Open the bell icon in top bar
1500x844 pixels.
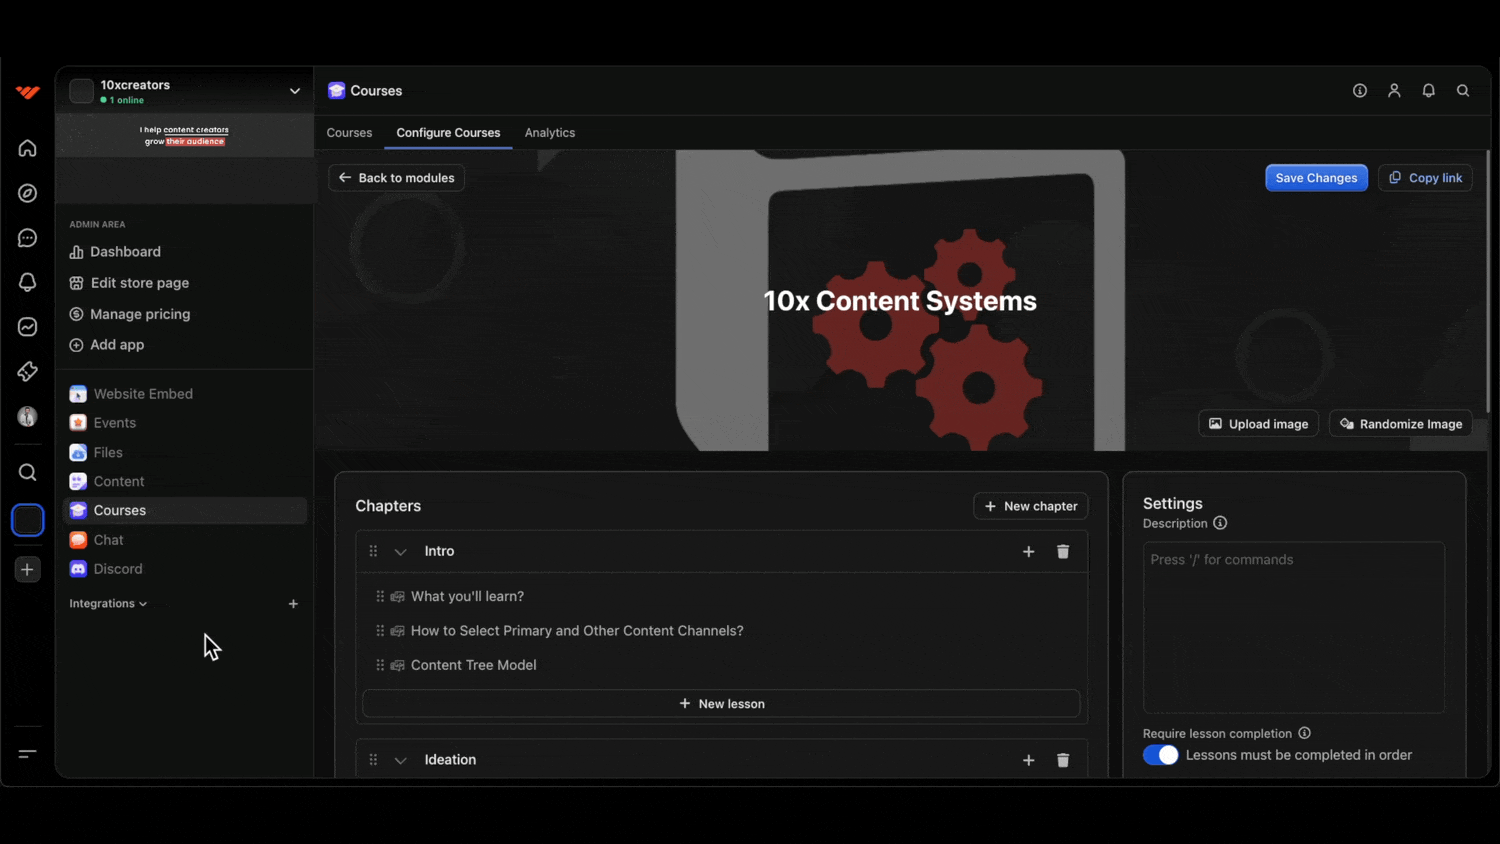[x=1429, y=91]
